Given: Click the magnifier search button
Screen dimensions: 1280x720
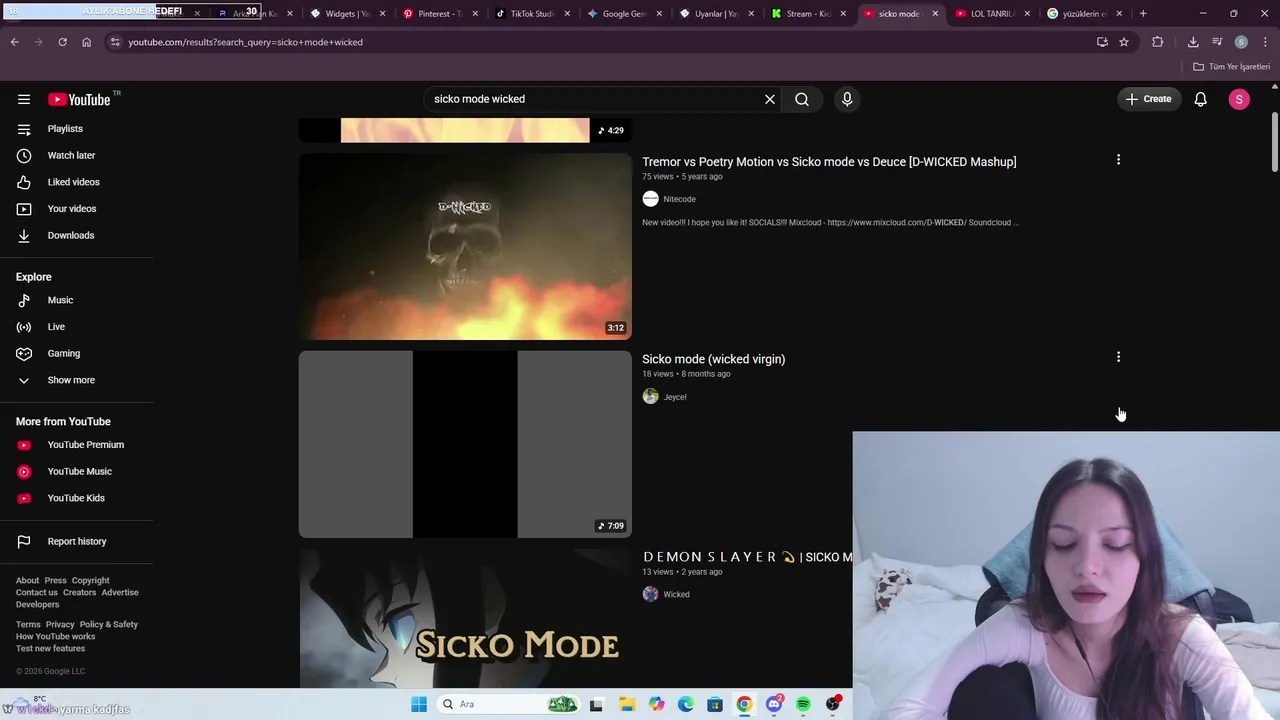Looking at the screenshot, I should 802,99.
